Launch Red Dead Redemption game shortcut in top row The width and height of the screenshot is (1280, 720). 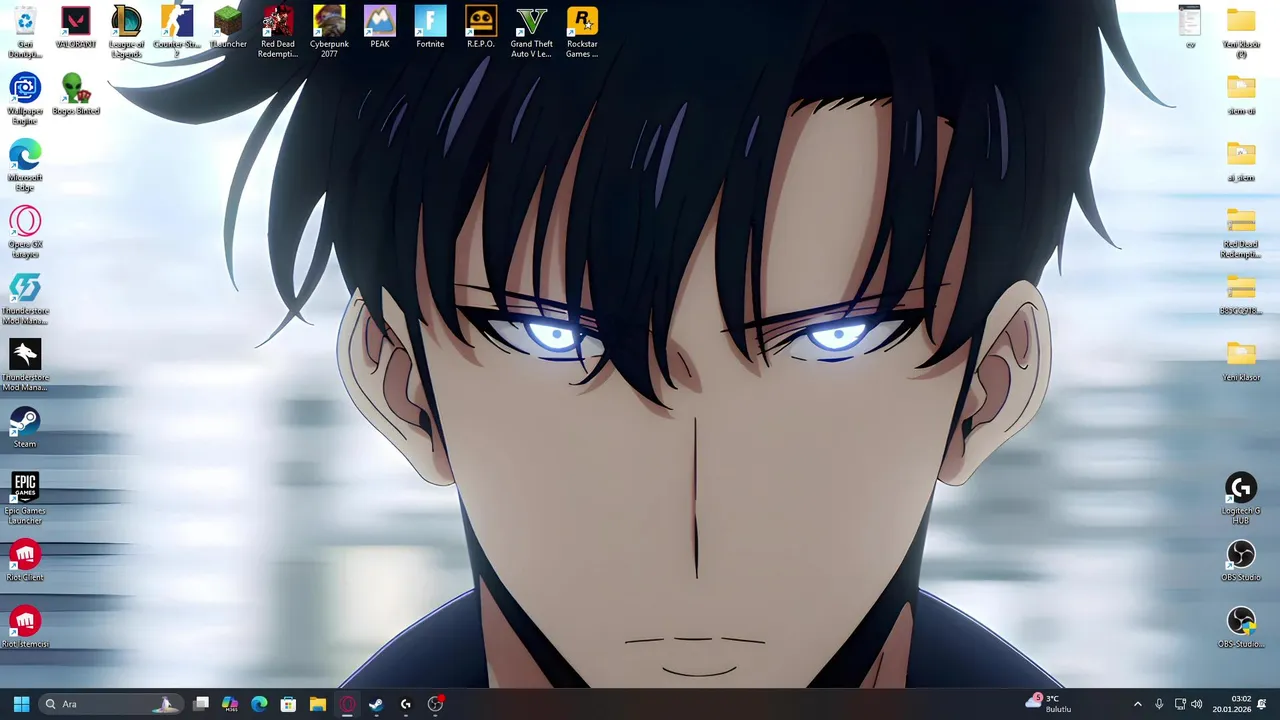278,32
